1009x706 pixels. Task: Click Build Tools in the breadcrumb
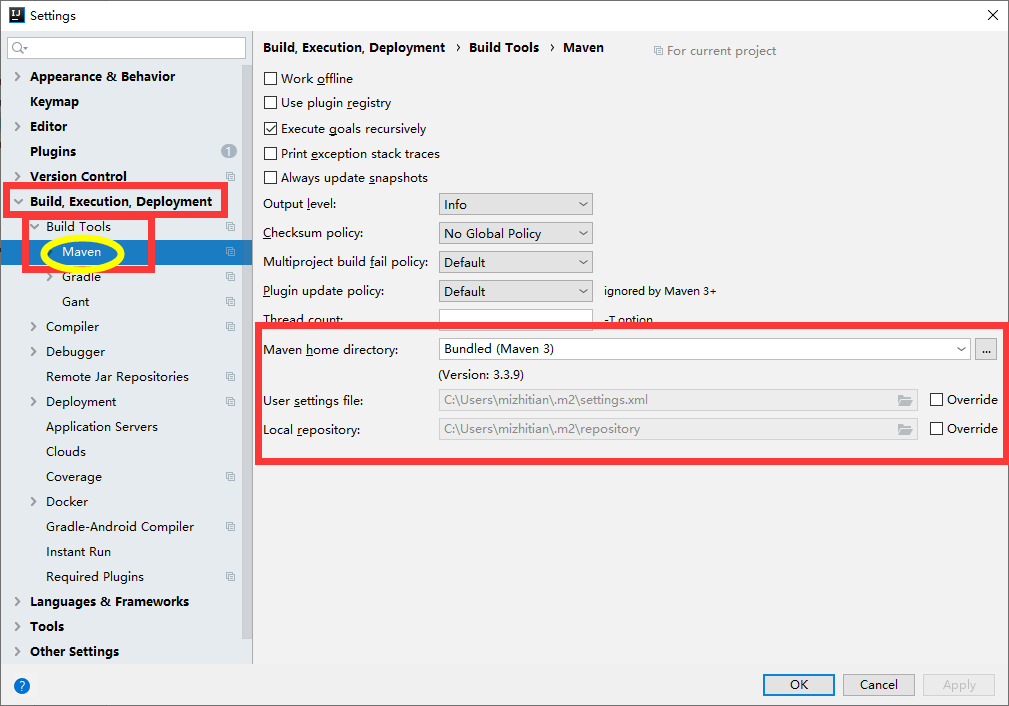[504, 48]
